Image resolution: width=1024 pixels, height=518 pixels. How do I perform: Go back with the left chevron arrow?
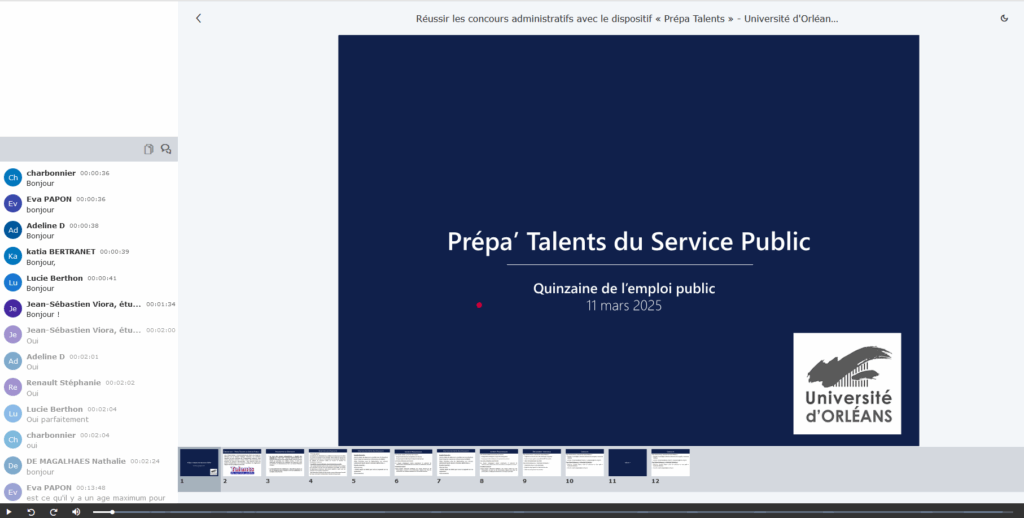pyautogui.click(x=199, y=18)
